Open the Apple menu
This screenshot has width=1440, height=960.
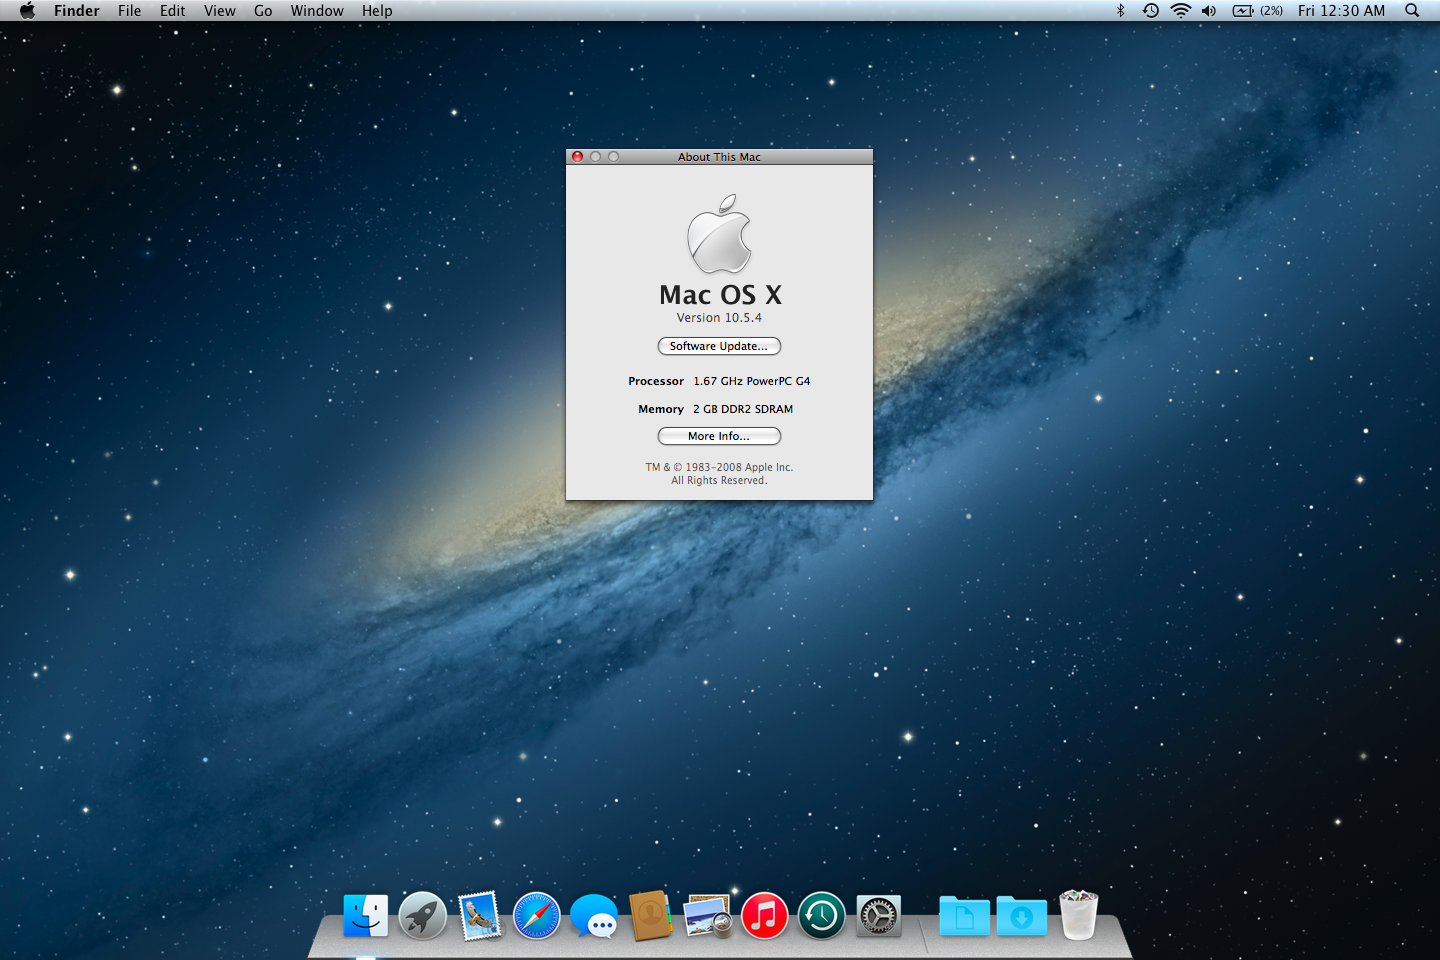[x=27, y=11]
